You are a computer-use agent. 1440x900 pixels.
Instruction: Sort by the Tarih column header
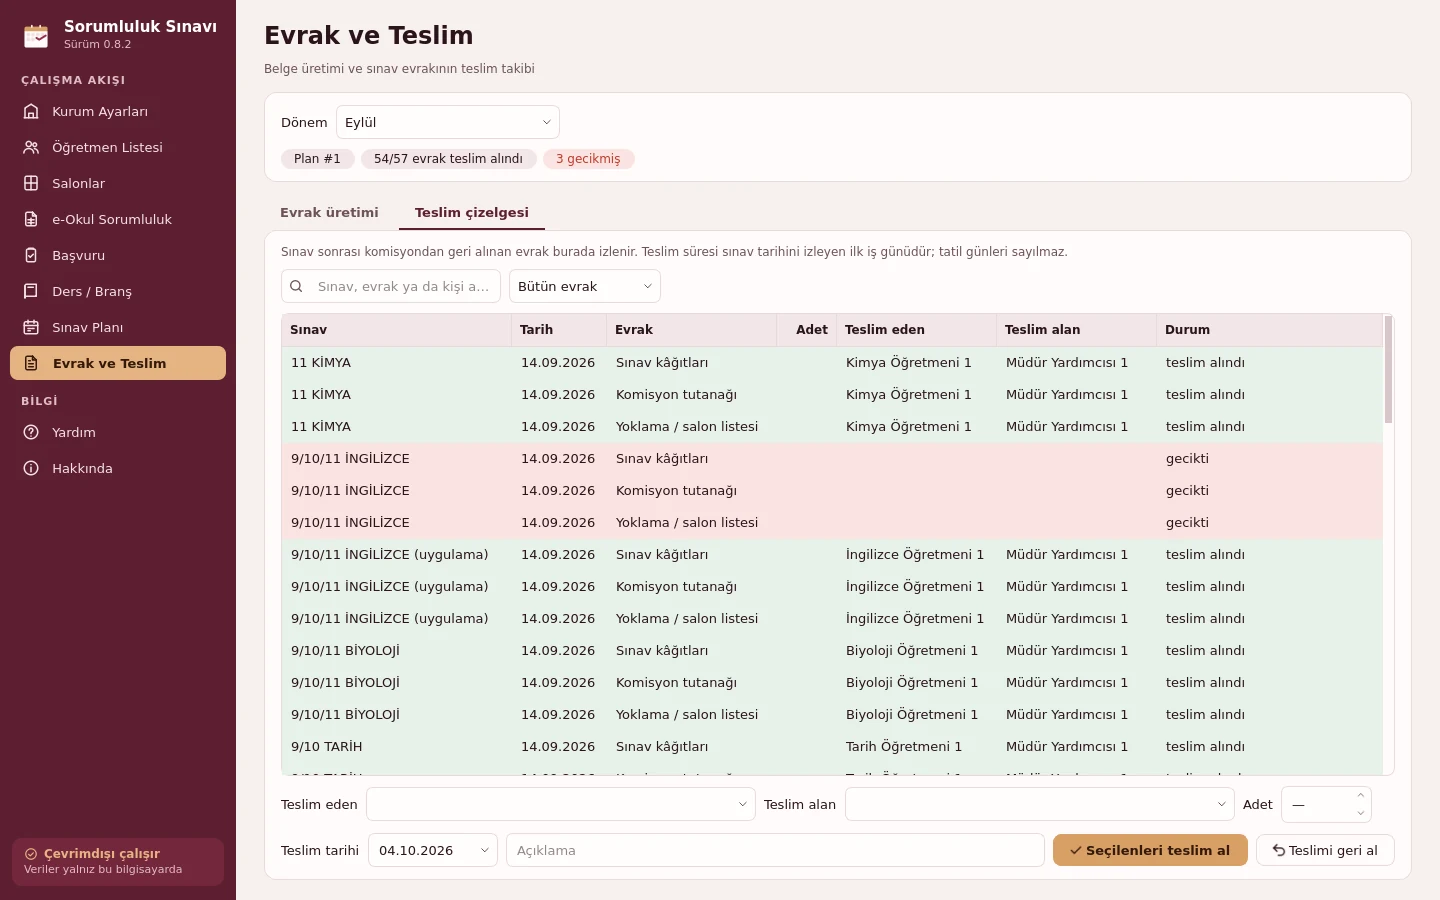coord(559,330)
